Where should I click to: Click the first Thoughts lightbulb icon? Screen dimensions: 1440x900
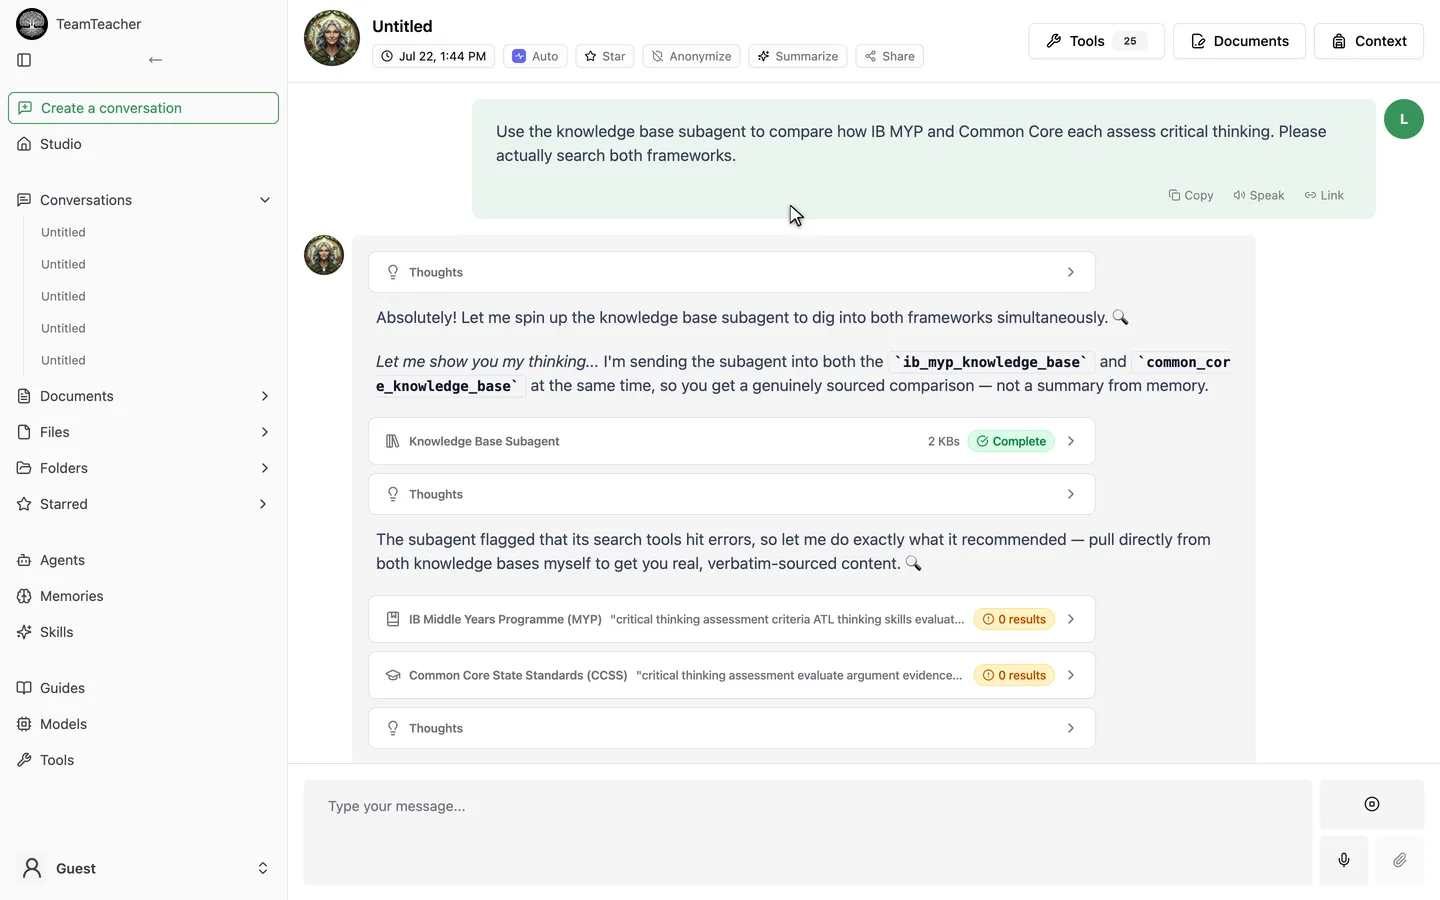coord(393,272)
